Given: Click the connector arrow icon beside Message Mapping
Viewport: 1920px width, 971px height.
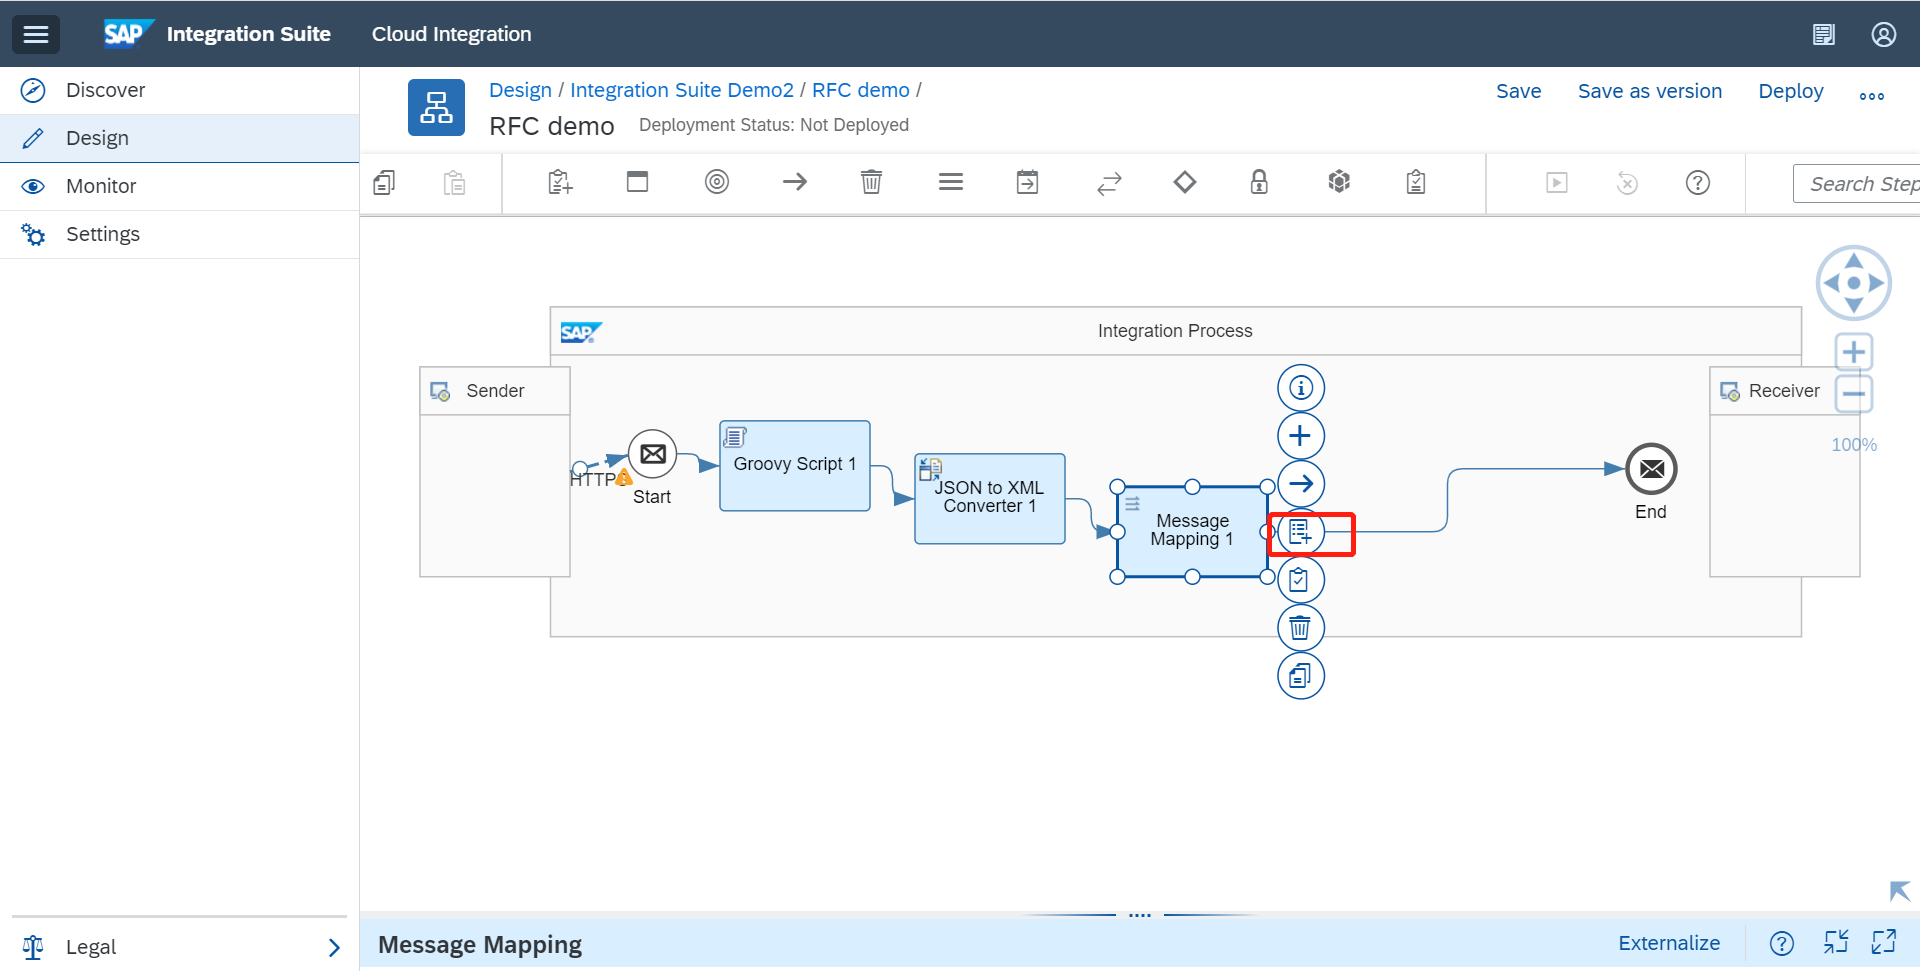Looking at the screenshot, I should click(1301, 484).
